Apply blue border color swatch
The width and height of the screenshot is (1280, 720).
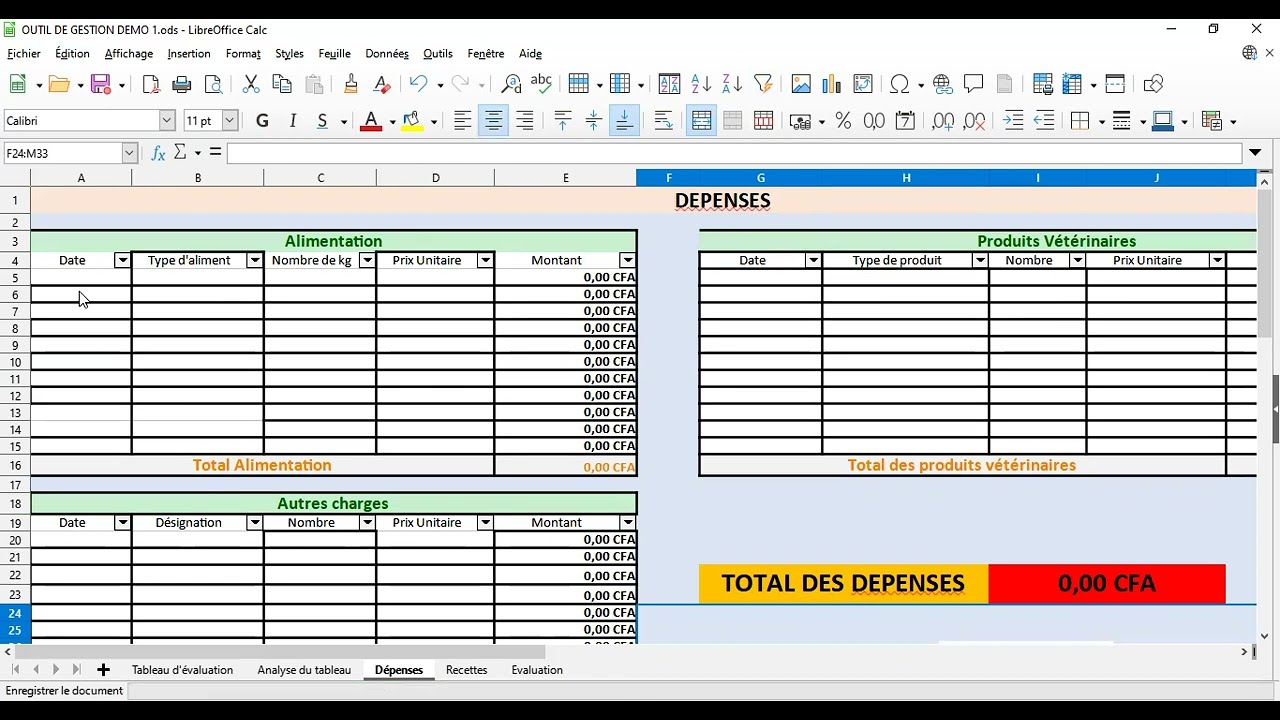pyautogui.click(x=1162, y=121)
